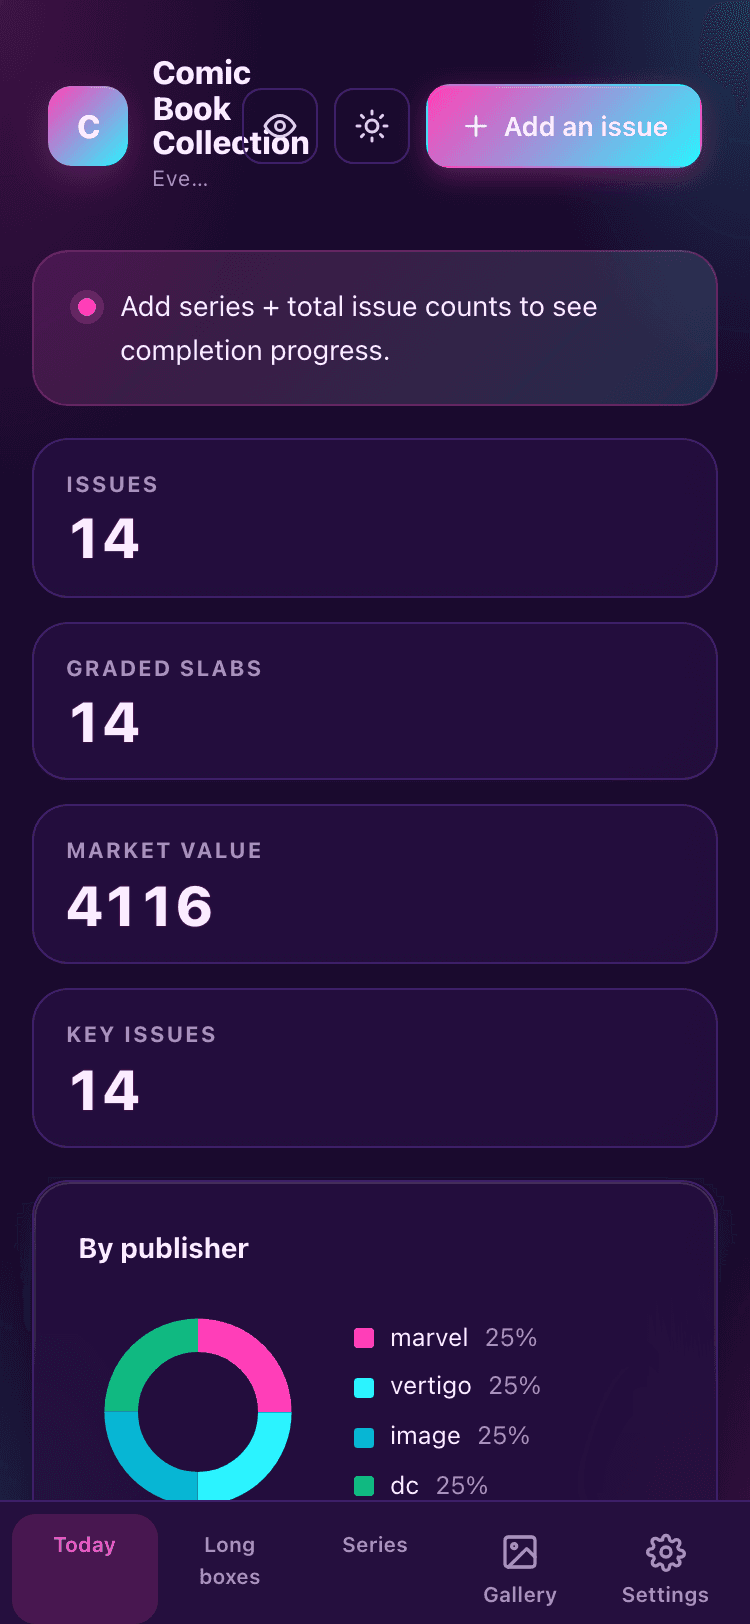Open the Market Value stat card
The image size is (750, 1624).
375,884
